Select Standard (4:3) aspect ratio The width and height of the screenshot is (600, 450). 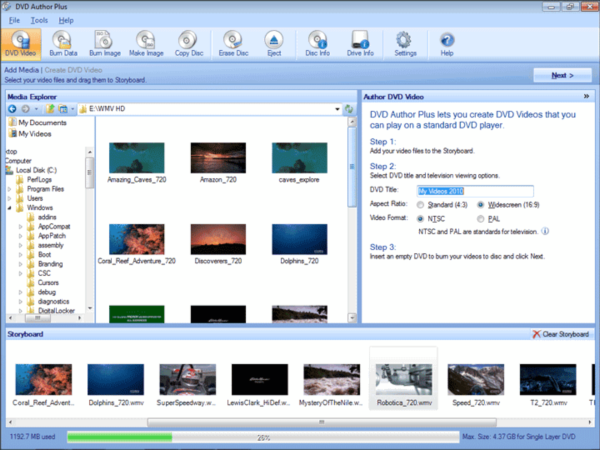pos(421,205)
